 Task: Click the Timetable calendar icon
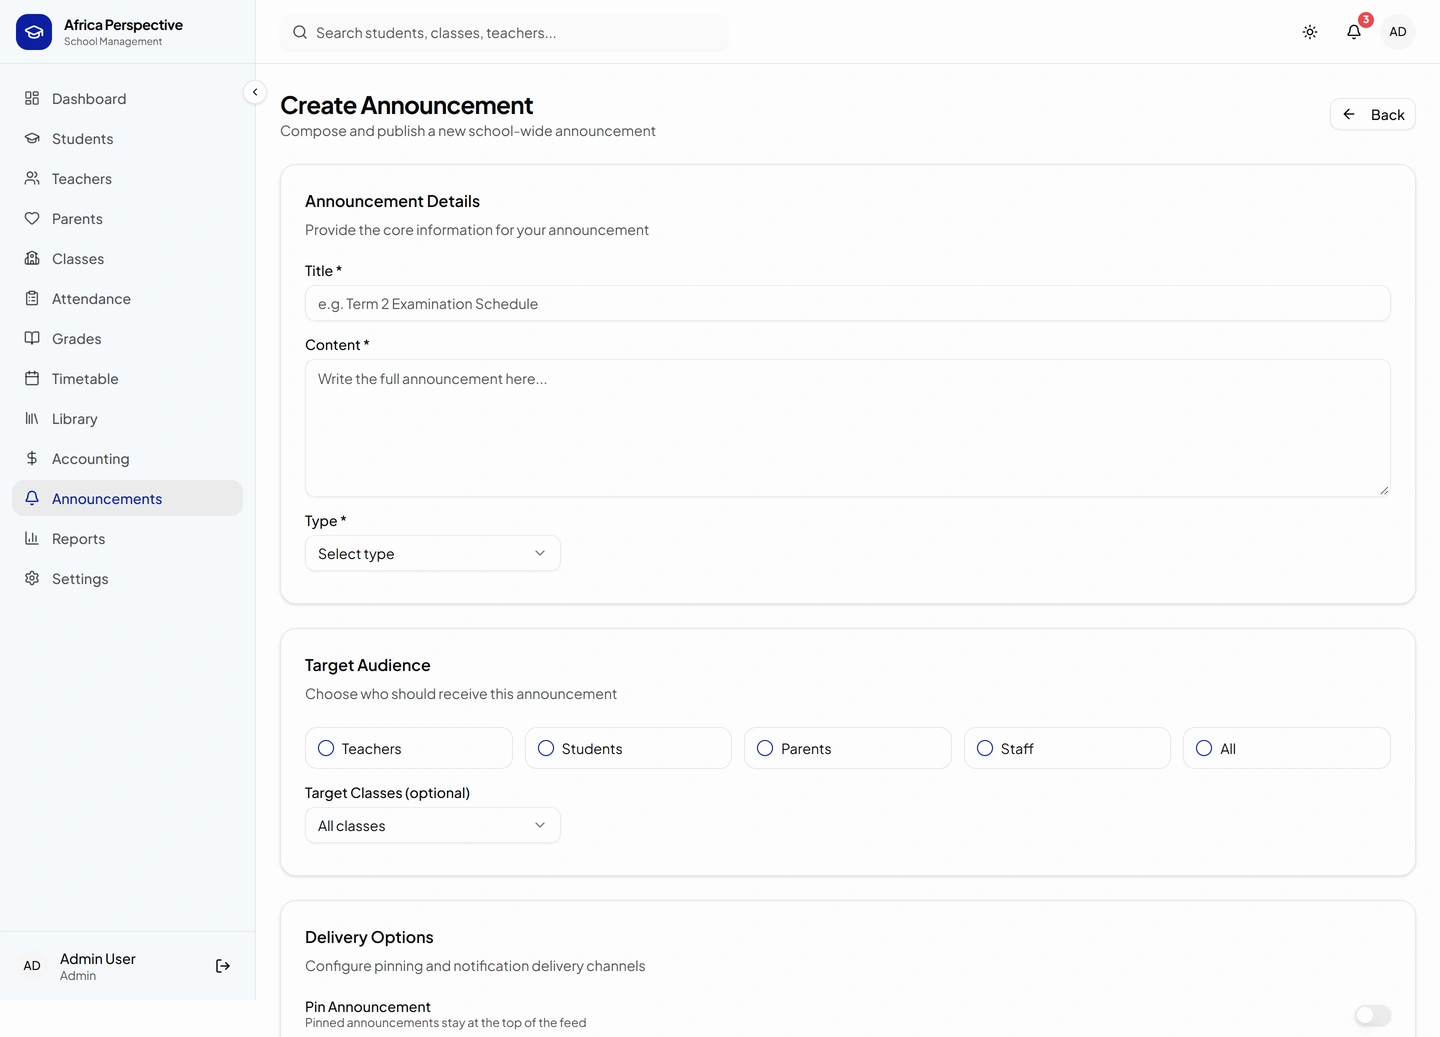point(32,378)
